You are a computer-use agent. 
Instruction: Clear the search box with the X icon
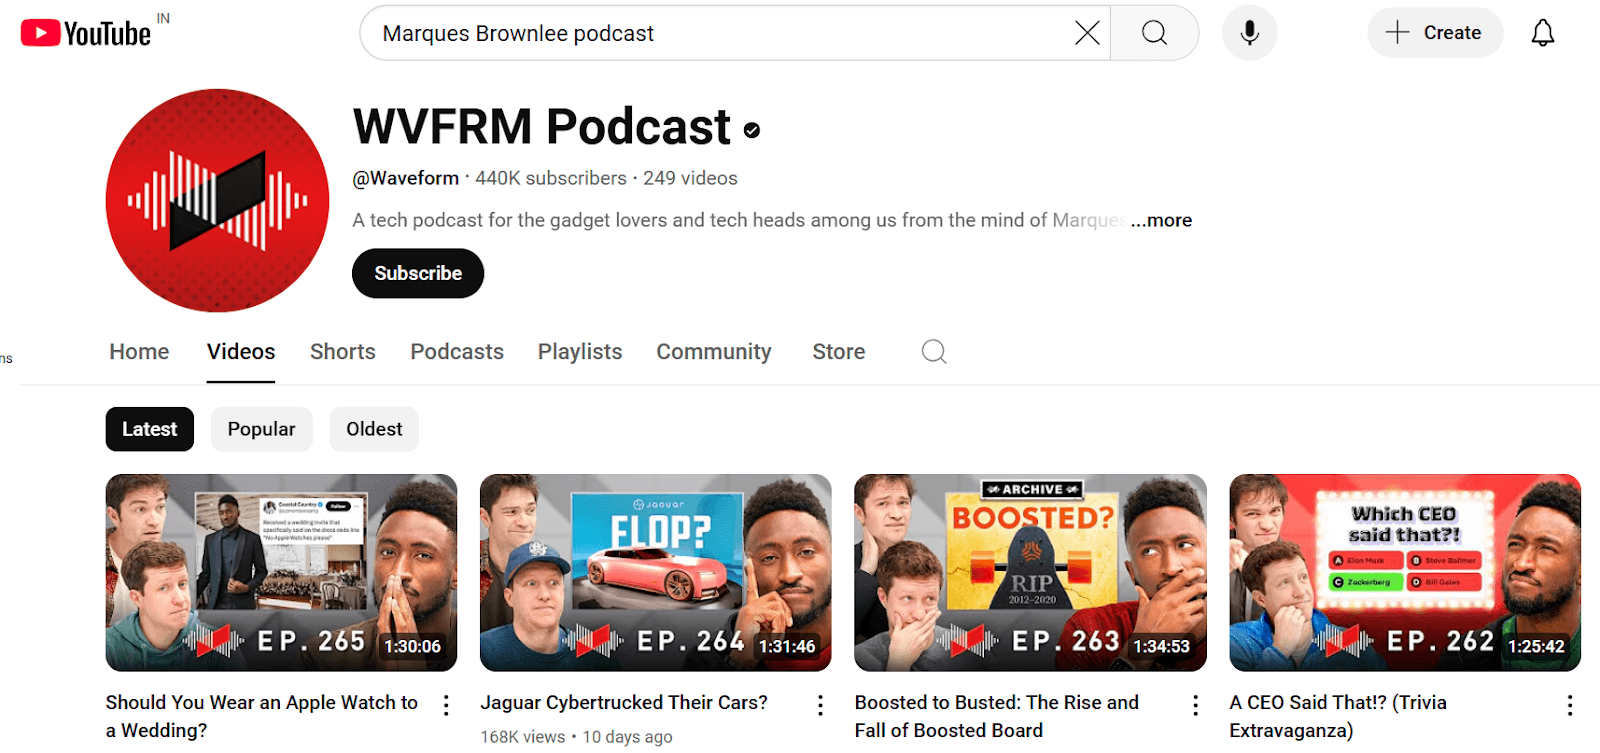tap(1087, 33)
